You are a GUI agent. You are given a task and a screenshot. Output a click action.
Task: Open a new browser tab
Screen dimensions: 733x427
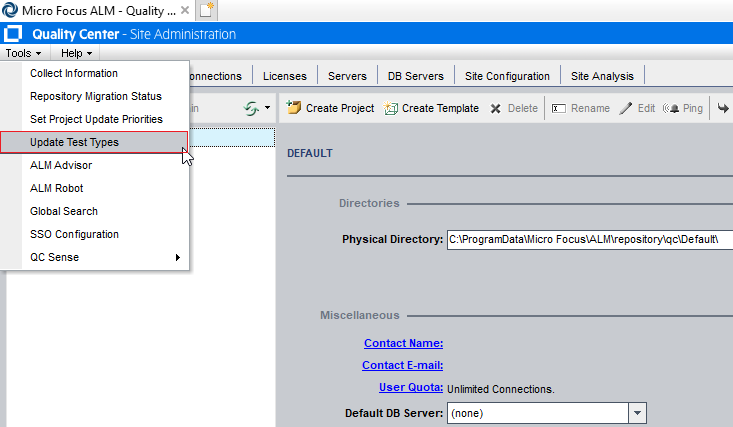[x=207, y=10]
